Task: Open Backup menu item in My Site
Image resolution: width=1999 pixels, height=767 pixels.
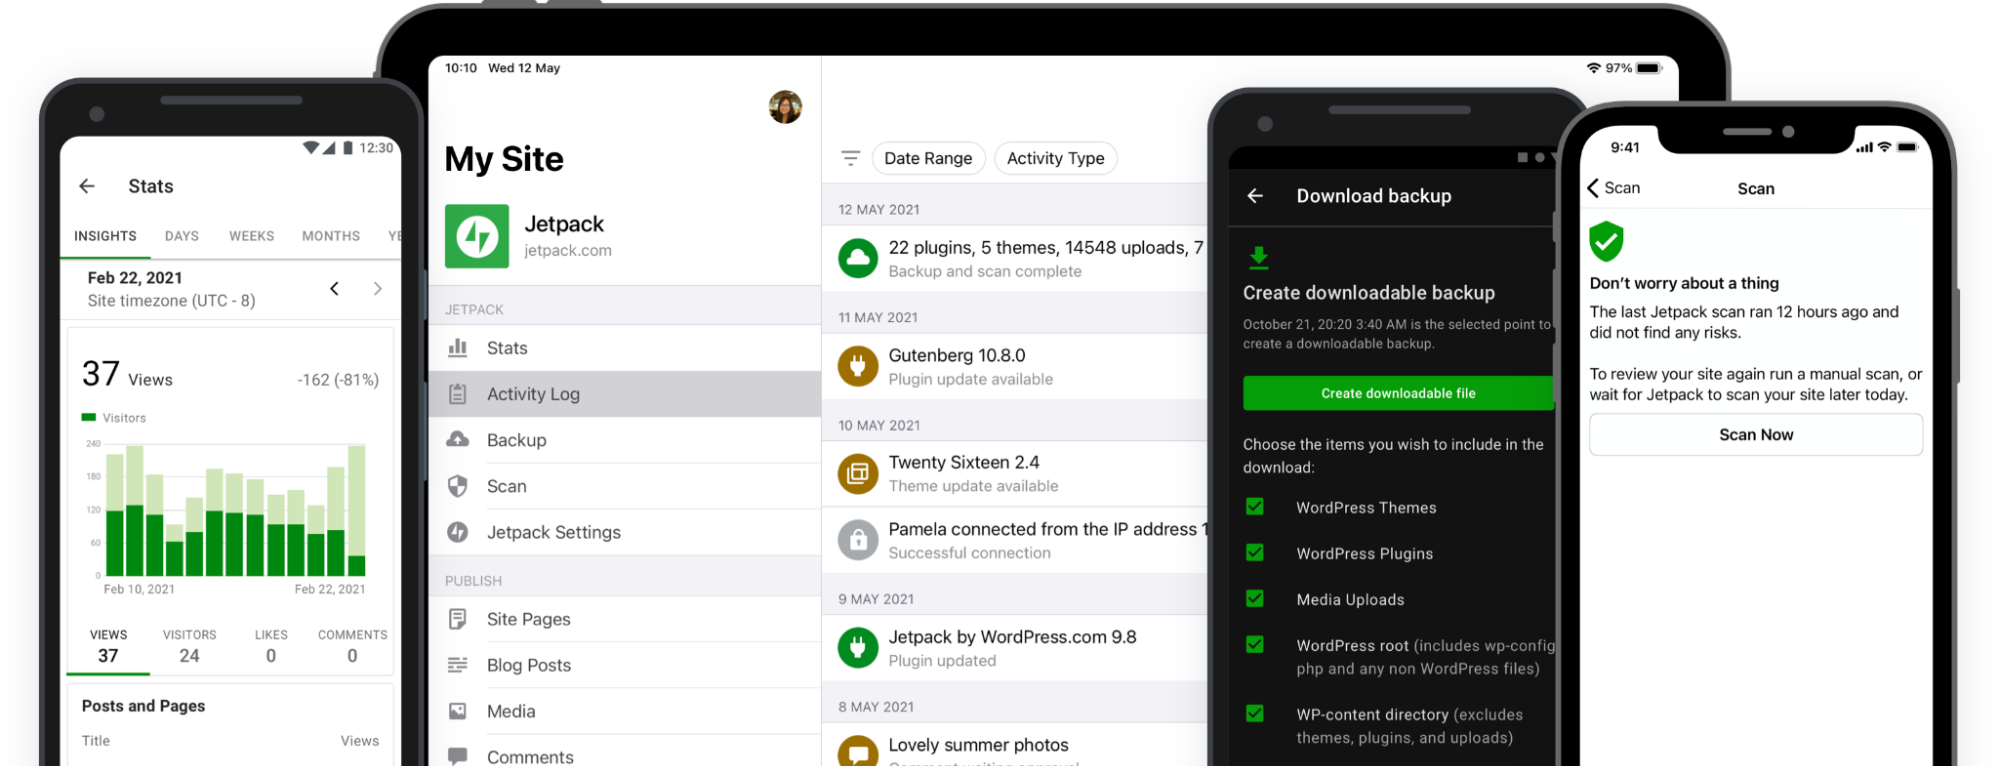Action: pos(625,440)
